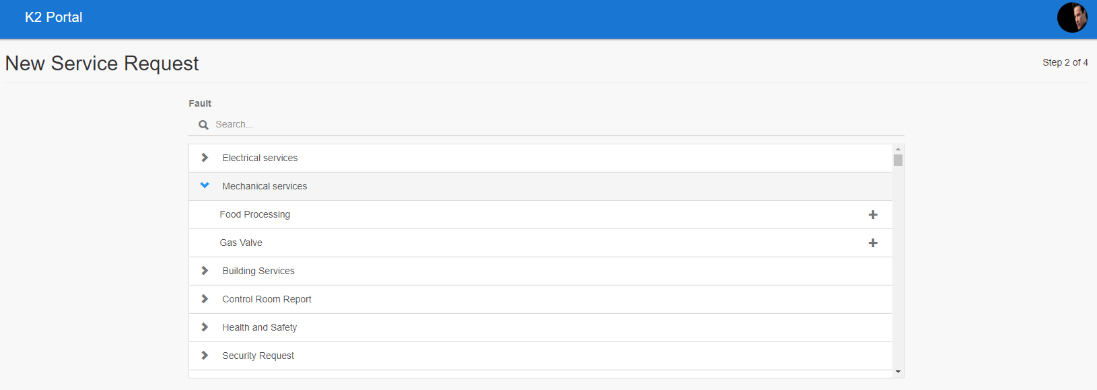The image size is (1097, 390).
Task: Open the user avatar profile picture
Action: pyautogui.click(x=1072, y=18)
